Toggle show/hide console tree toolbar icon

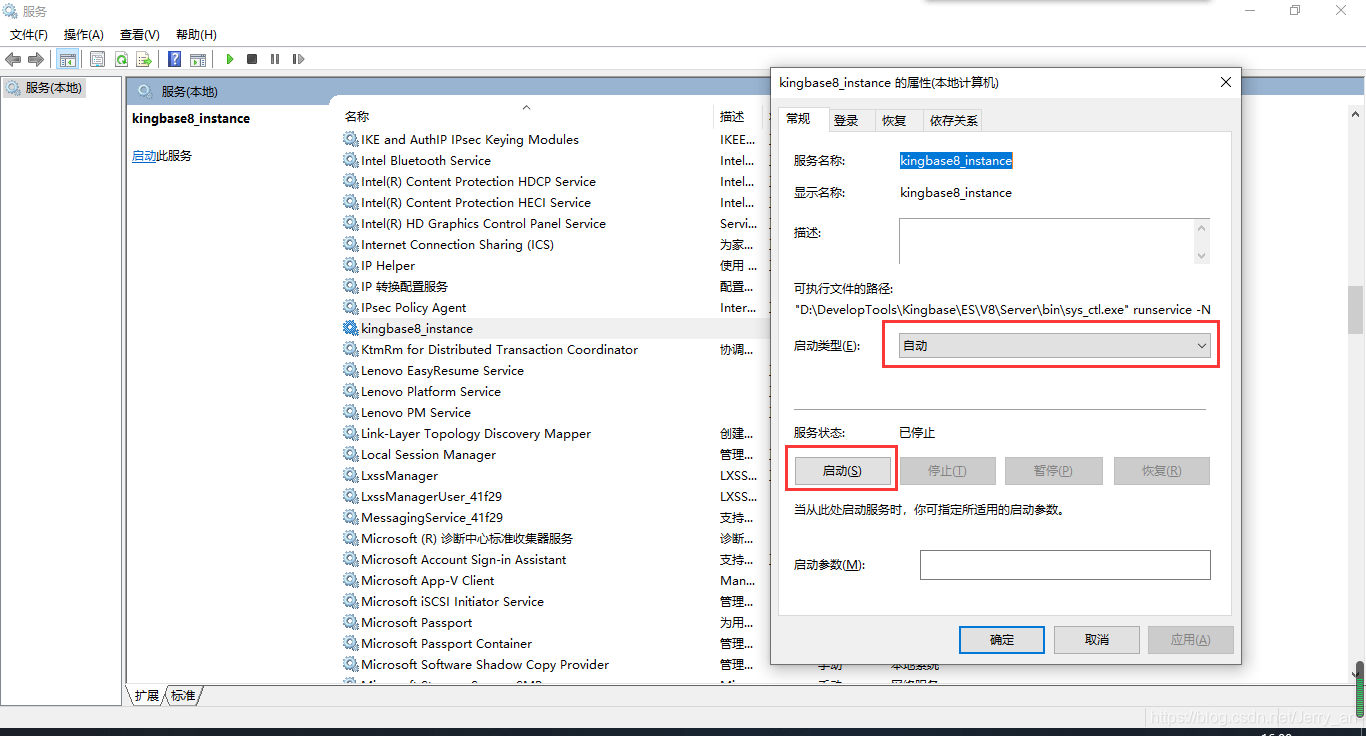68,59
